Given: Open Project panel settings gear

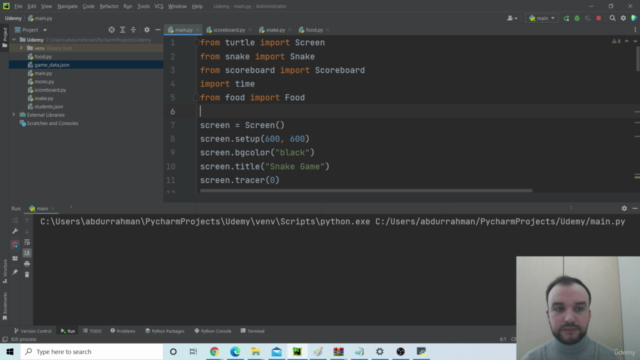Looking at the screenshot, I should coord(147,30).
